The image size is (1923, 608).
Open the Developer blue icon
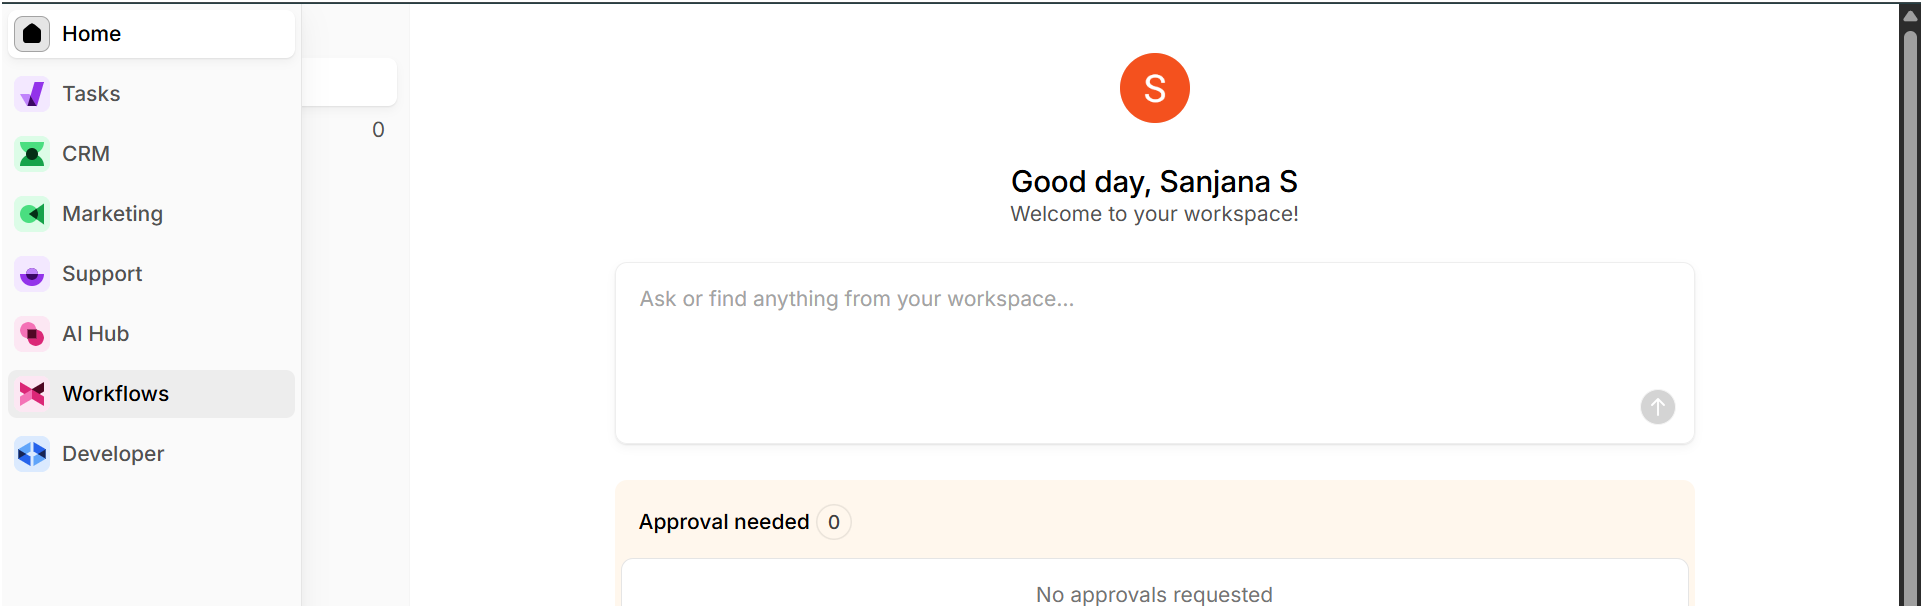pyautogui.click(x=32, y=454)
